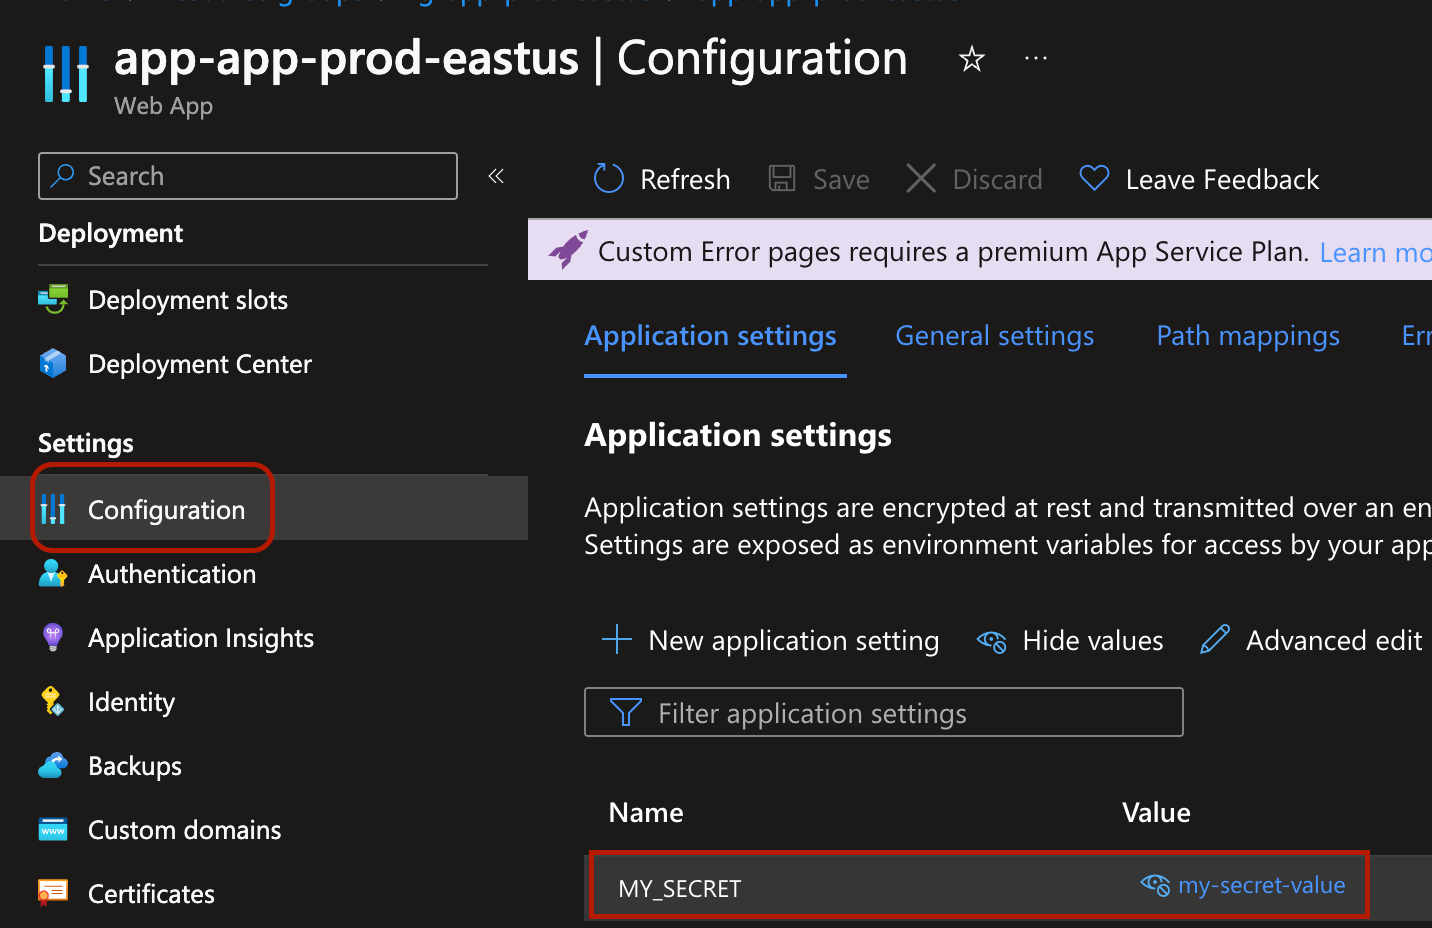
Task: Follow the Learn more link in banner
Action: point(1375,252)
